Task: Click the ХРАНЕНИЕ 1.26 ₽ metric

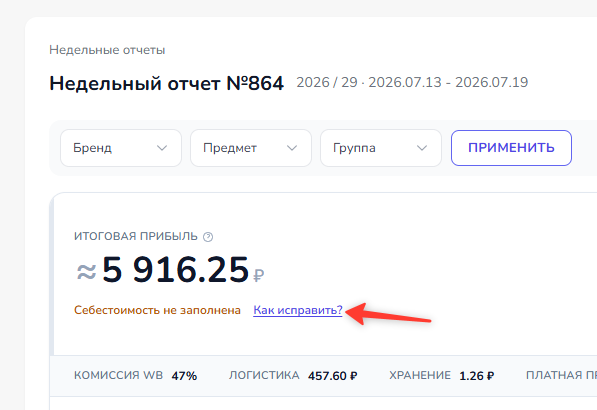Action: [x=442, y=376]
